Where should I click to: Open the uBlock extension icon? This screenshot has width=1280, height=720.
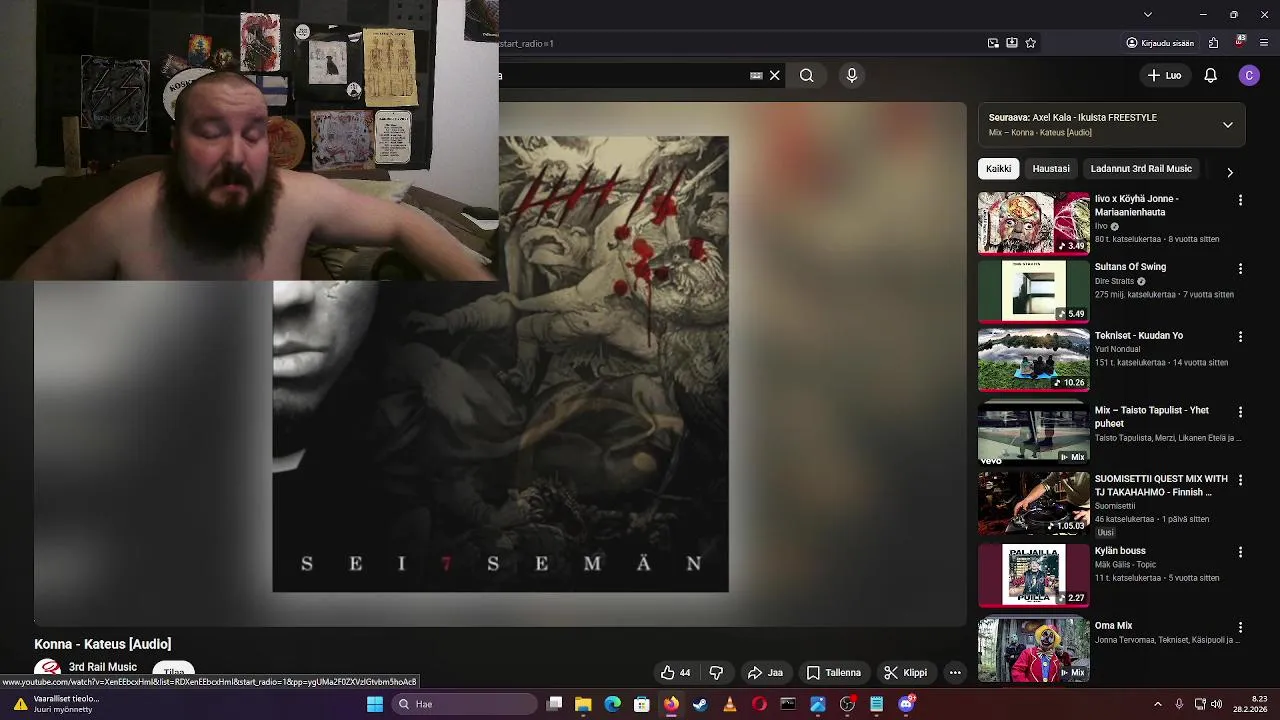(x=1240, y=42)
